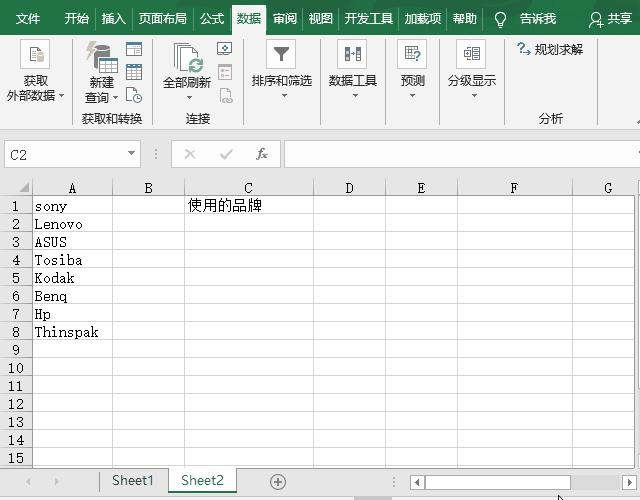The width and height of the screenshot is (640, 500).
Task: Expand Outline (分级显示) dropdown arrow
Action: pos(474,96)
